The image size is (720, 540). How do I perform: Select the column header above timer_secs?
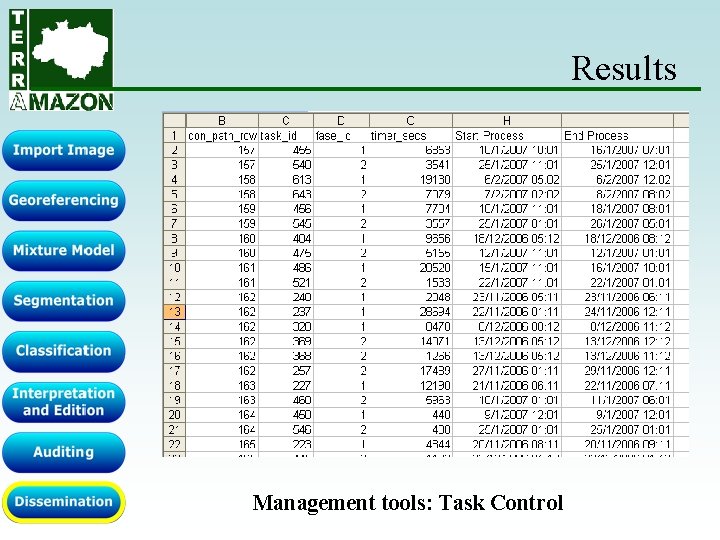pyautogui.click(x=411, y=120)
